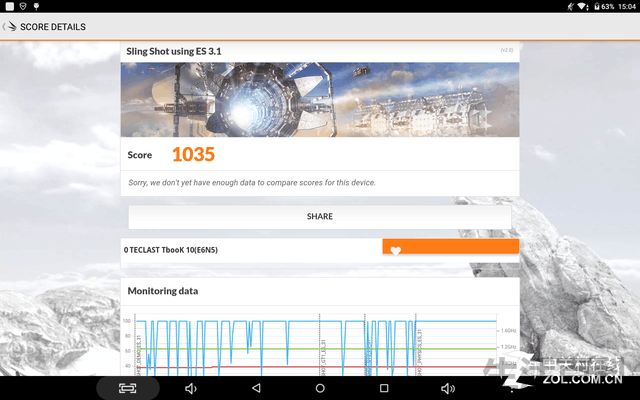The width and height of the screenshot is (640, 400).
Task: Tap the Sling Shot using ES 3.1 title
Action: (x=174, y=51)
